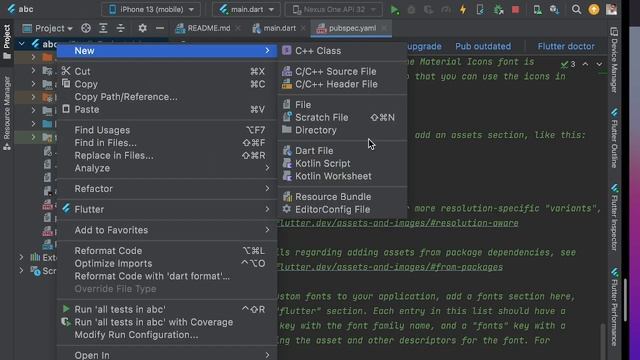Viewport: 640px width, 360px height.
Task: Open Project panel settings gear
Action: 142,28
